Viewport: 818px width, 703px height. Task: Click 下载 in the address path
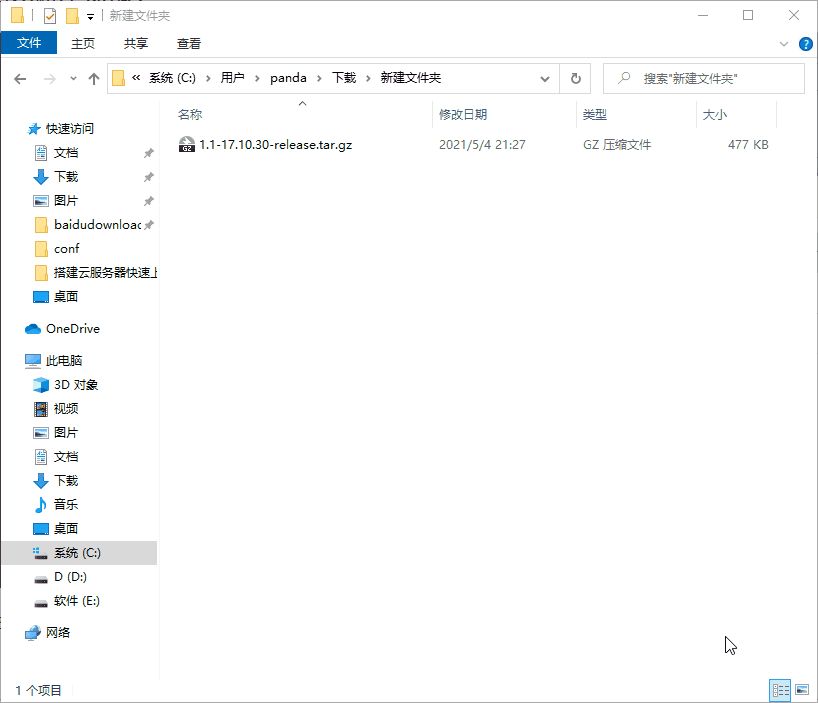(344, 78)
